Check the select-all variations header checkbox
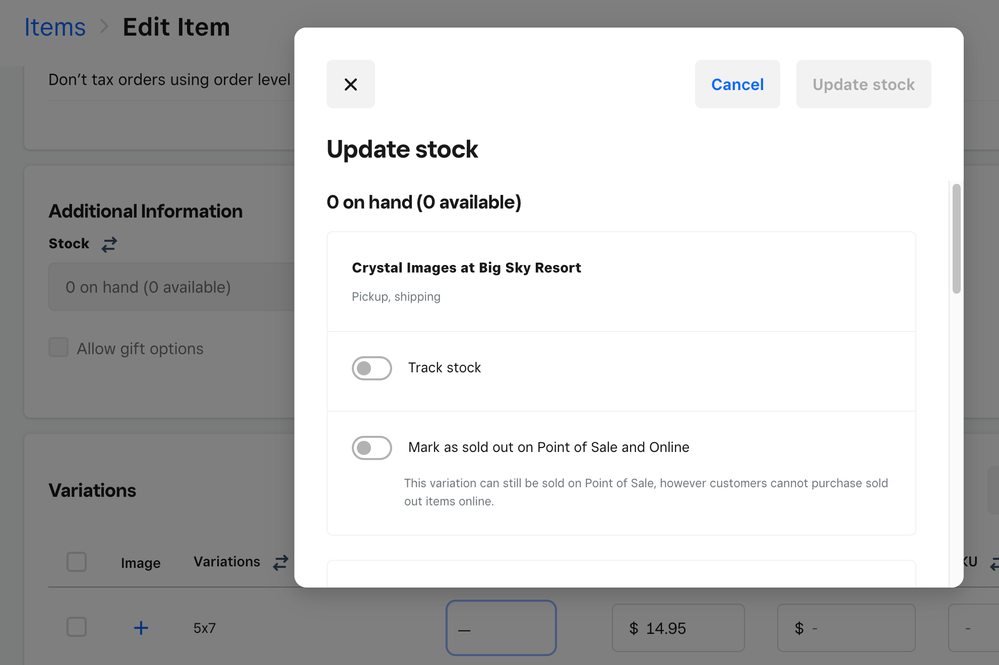 pyautogui.click(x=76, y=562)
